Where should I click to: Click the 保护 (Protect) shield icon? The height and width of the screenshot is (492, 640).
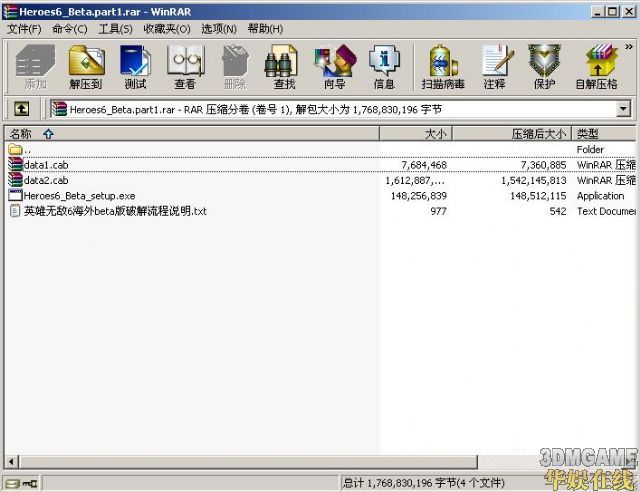pos(544,67)
